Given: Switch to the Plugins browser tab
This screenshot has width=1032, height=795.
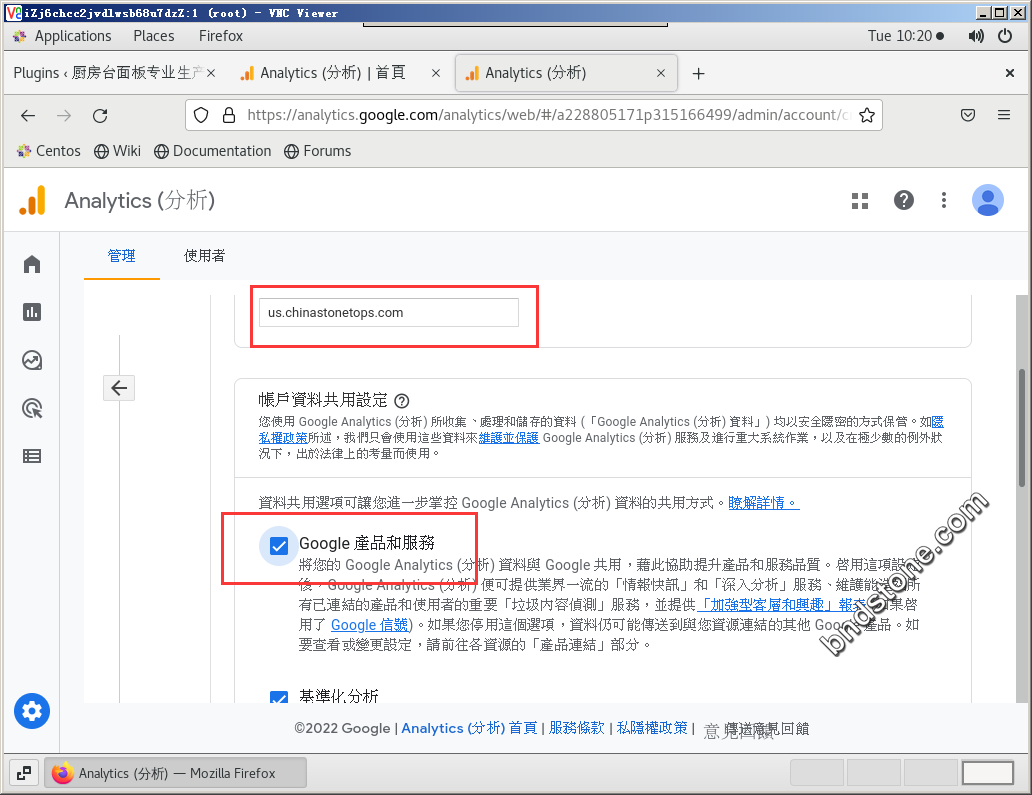Looking at the screenshot, I should click(x=108, y=72).
